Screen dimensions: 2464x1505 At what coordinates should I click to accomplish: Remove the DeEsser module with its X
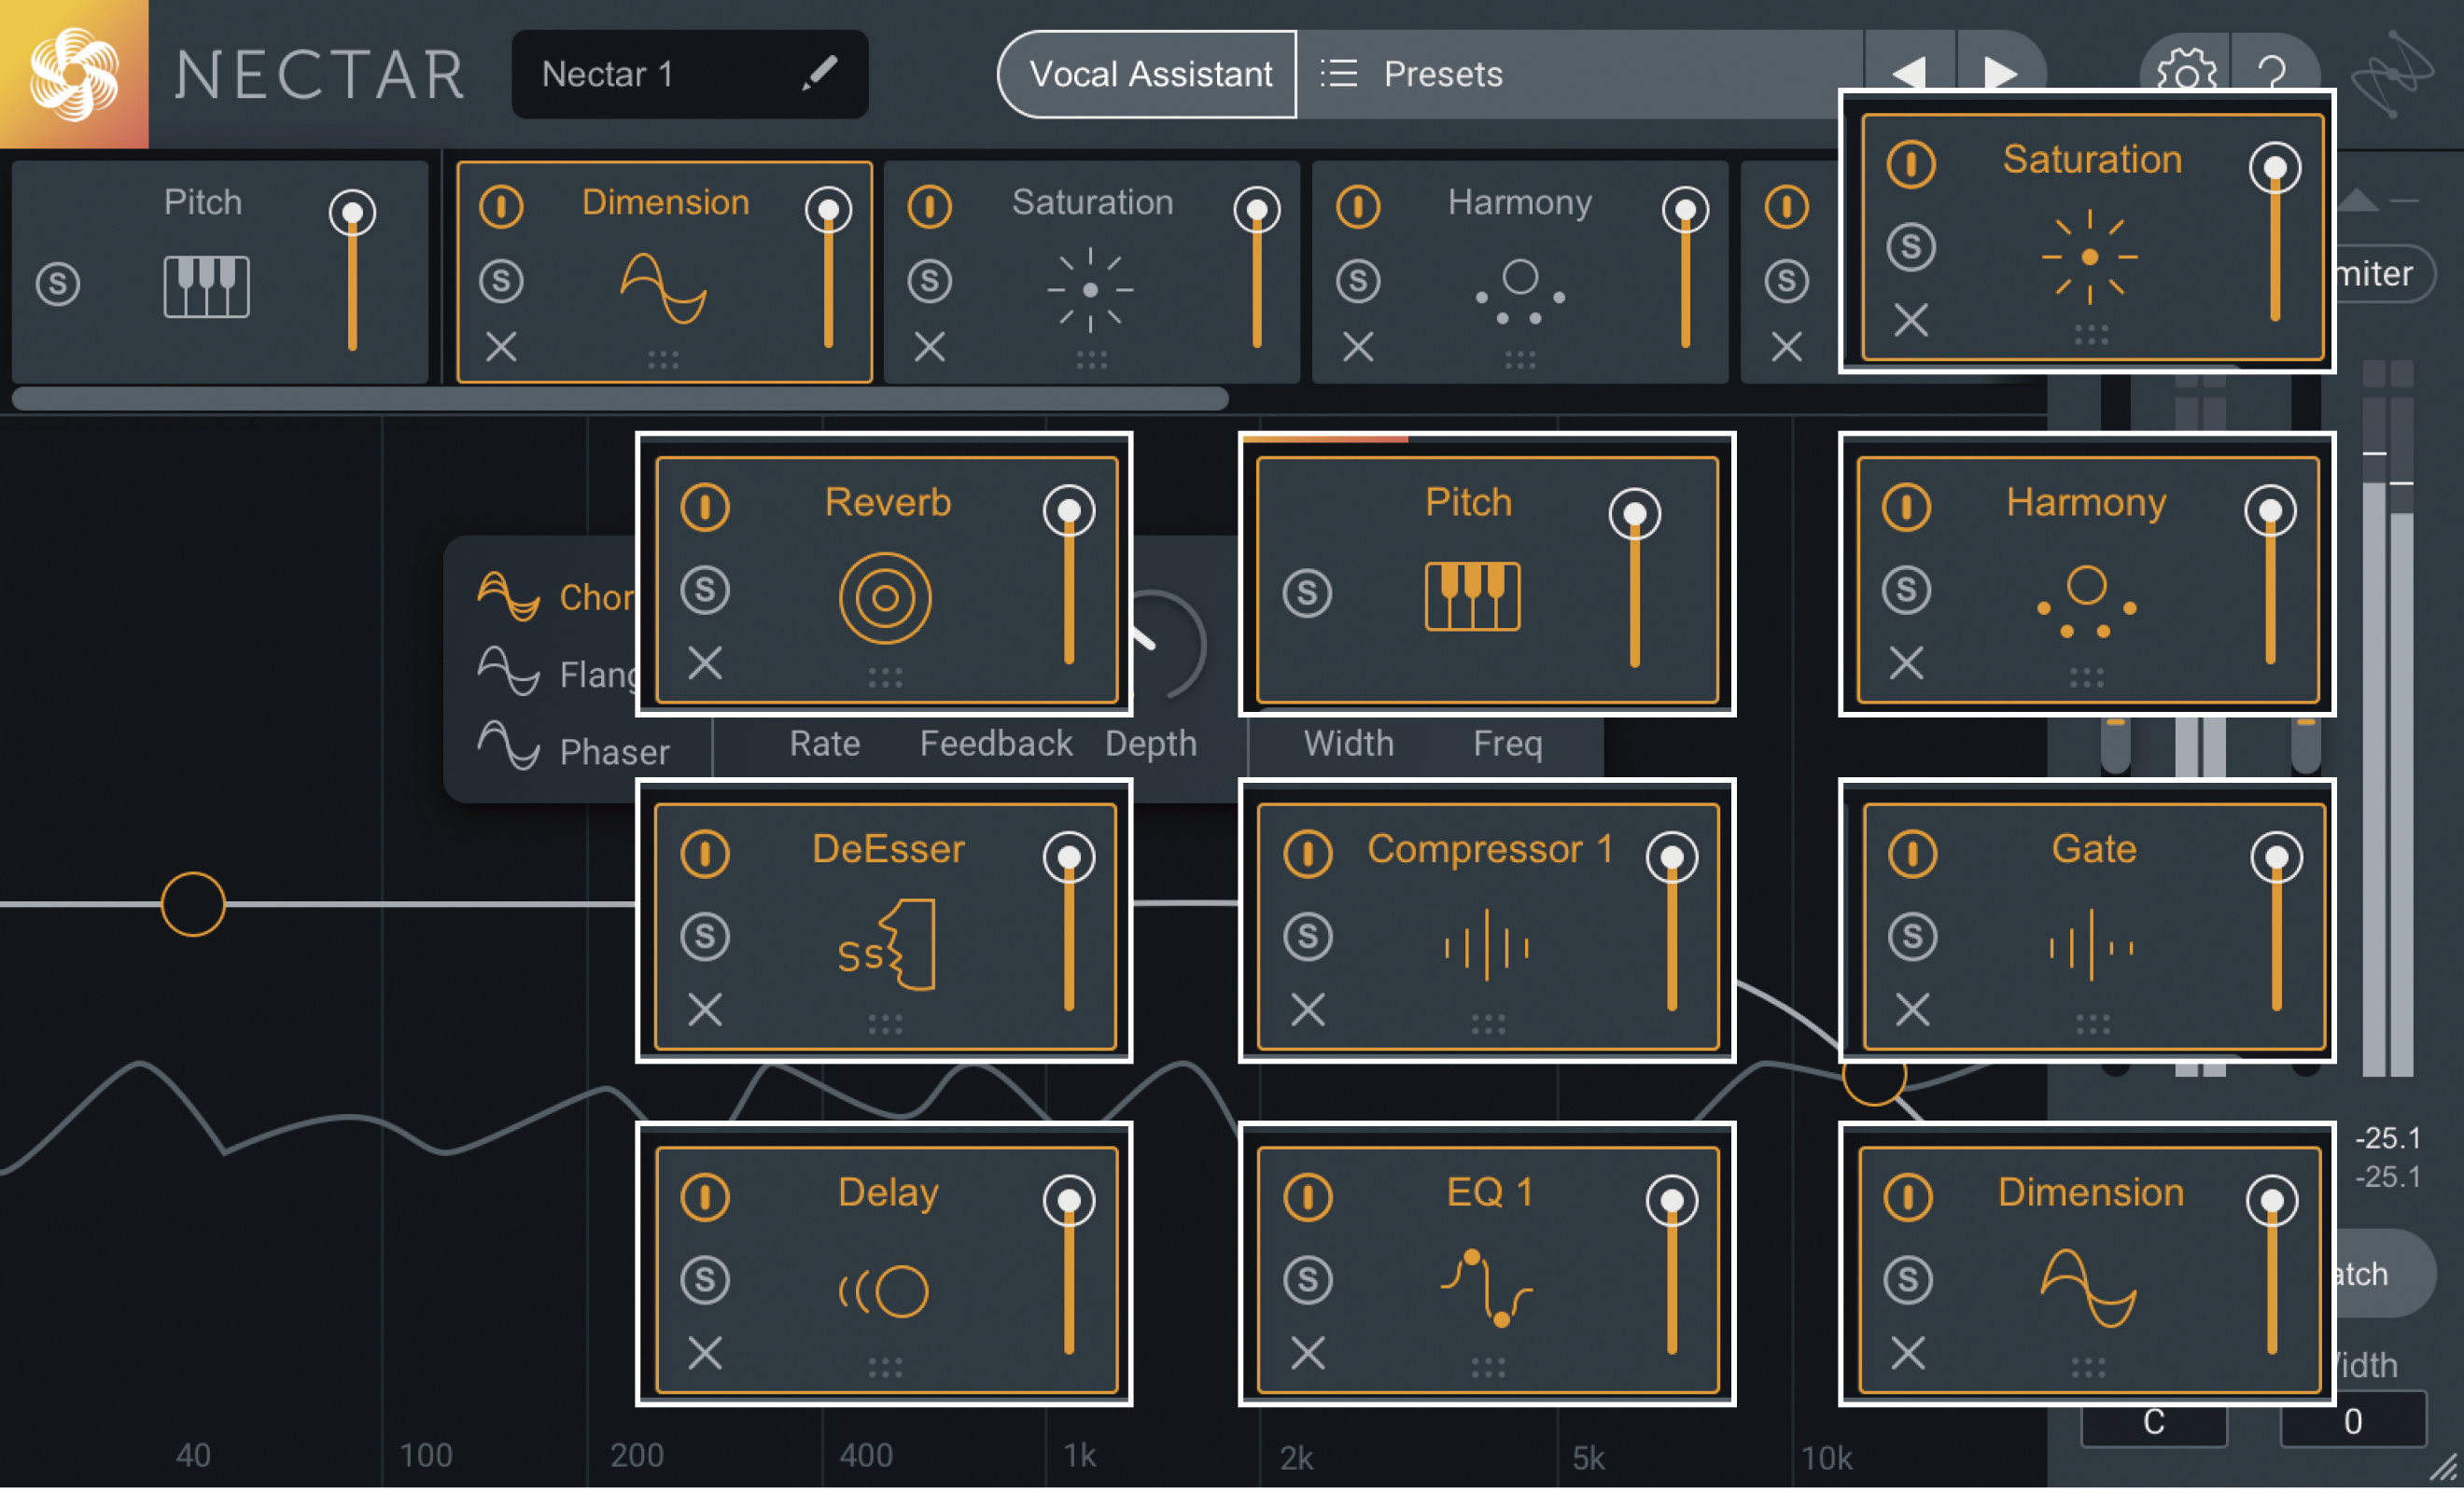[x=705, y=1009]
